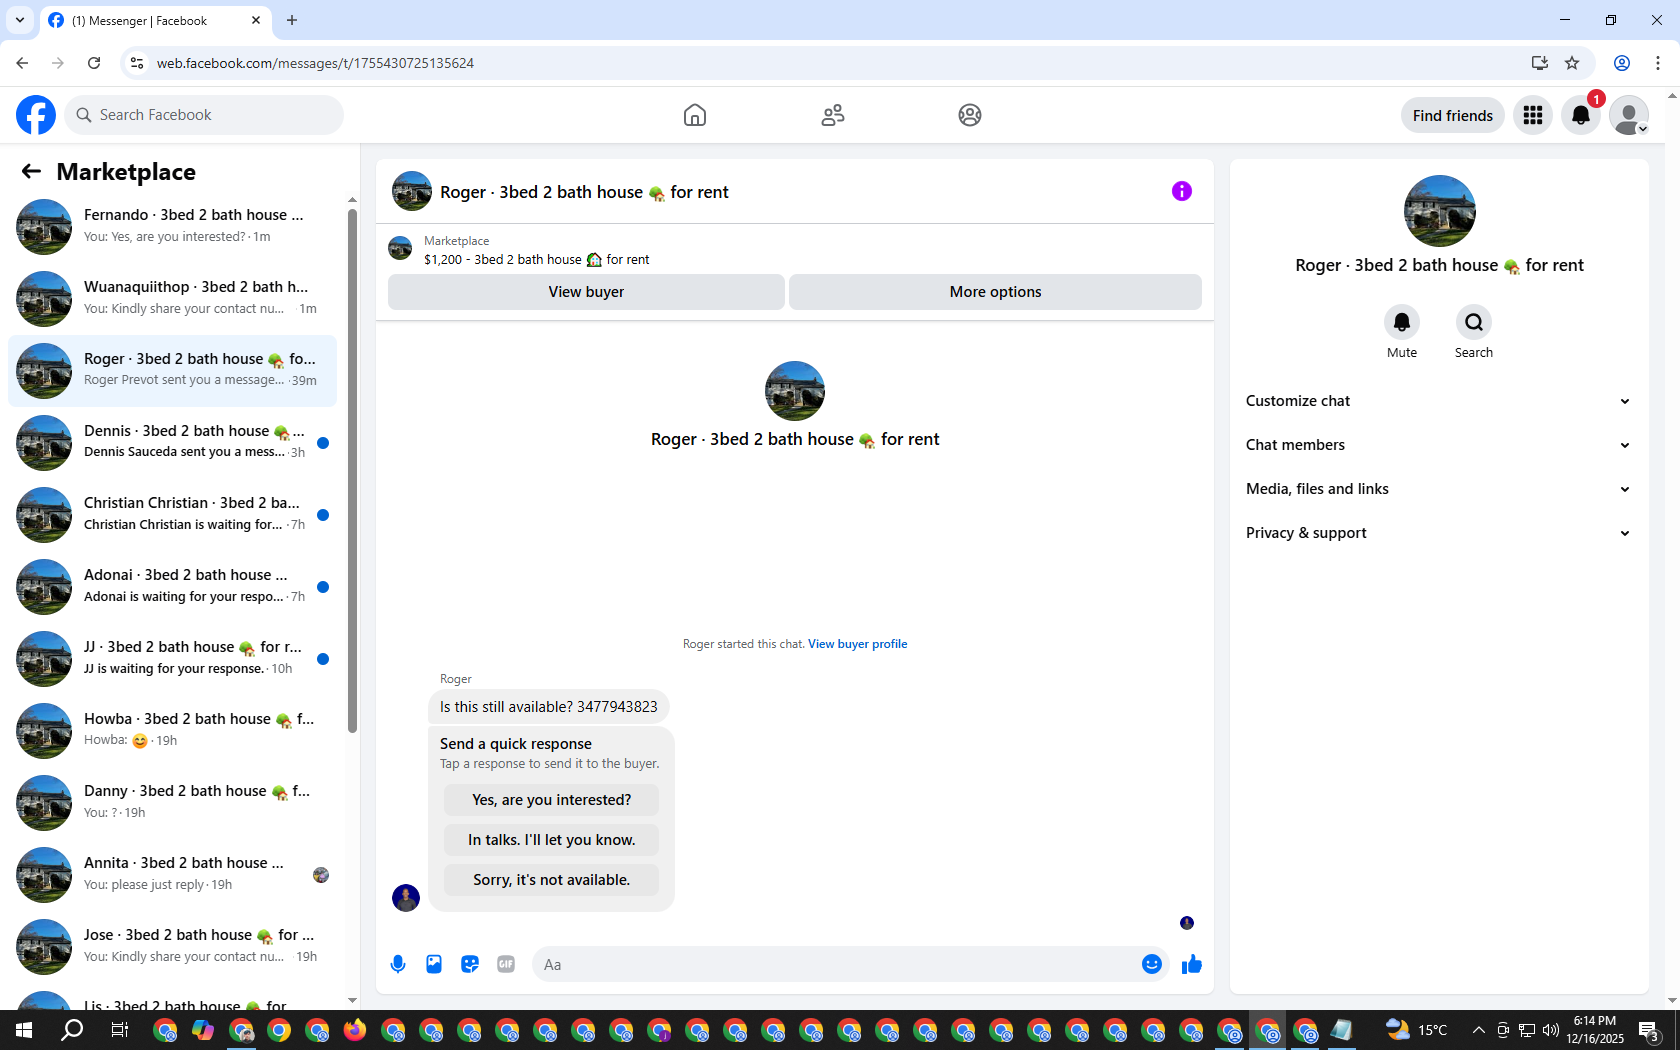1680x1050 pixels.
Task: Open Fernando conversation
Action: click(172, 226)
